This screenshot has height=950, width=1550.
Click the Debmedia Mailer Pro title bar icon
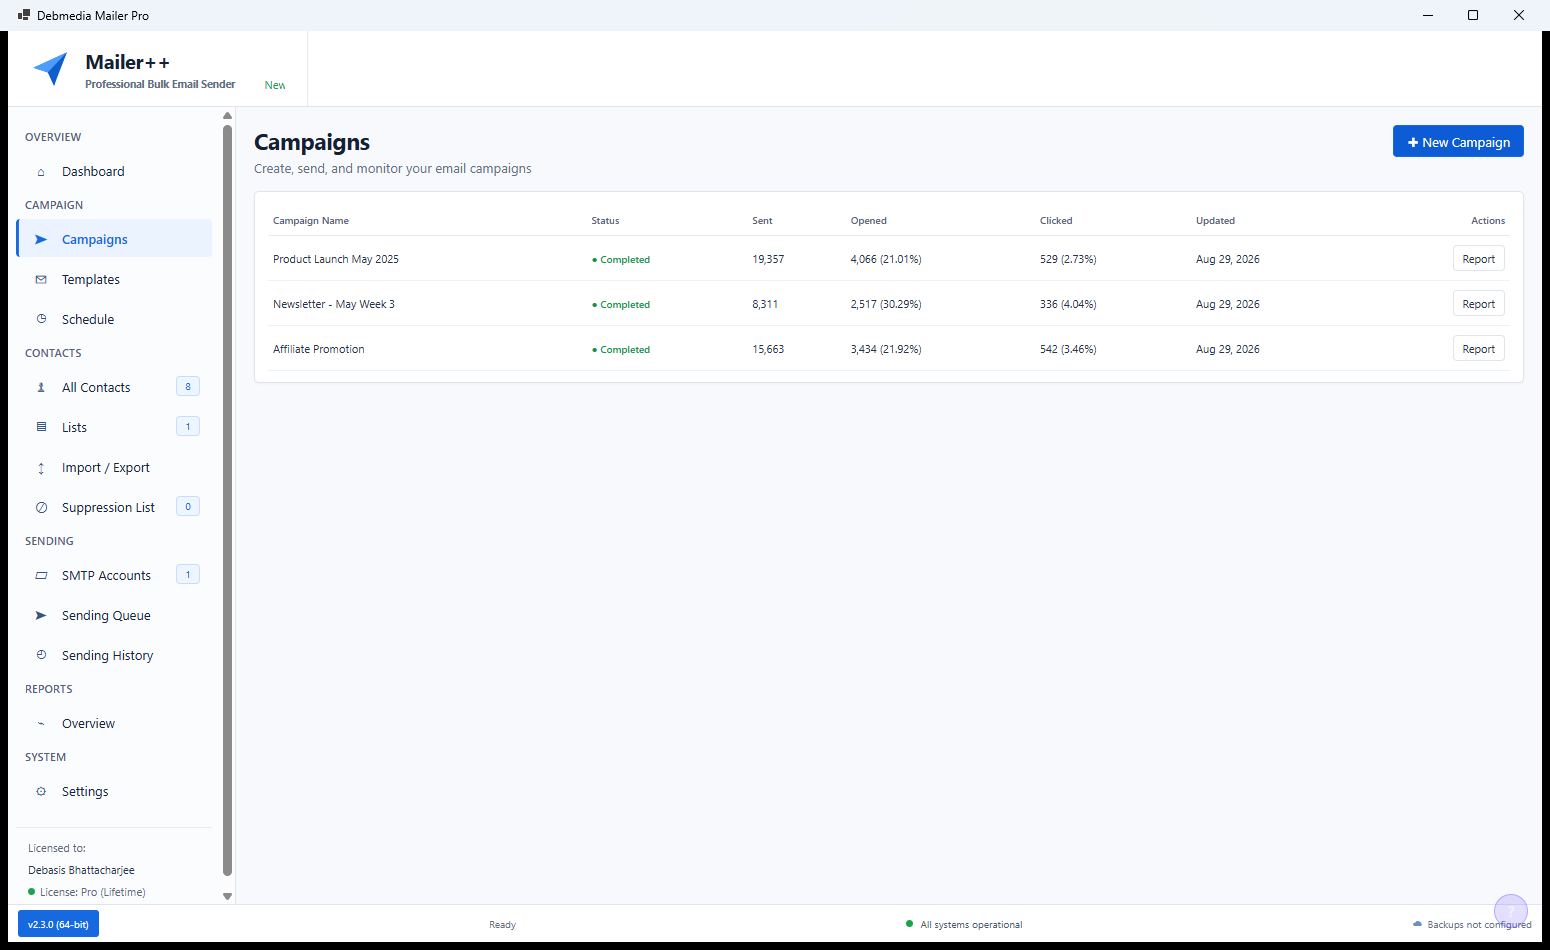[x=24, y=15]
